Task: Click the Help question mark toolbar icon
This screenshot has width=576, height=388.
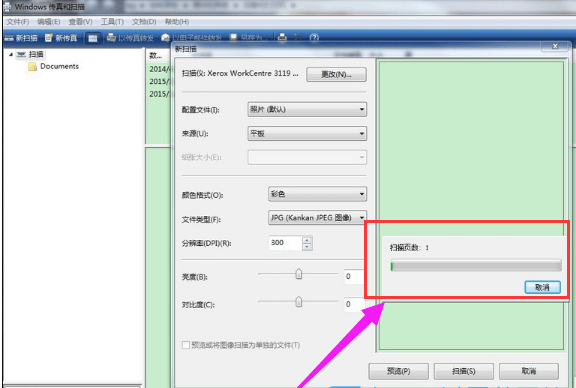Action: [314, 37]
